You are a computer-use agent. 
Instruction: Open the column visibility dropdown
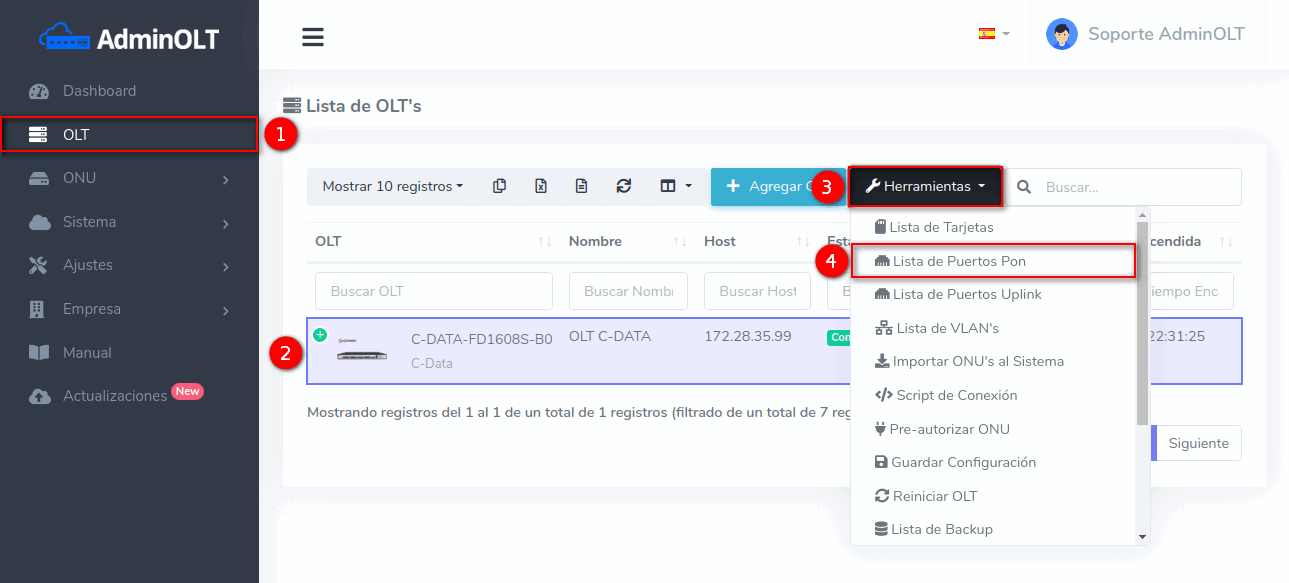point(676,186)
